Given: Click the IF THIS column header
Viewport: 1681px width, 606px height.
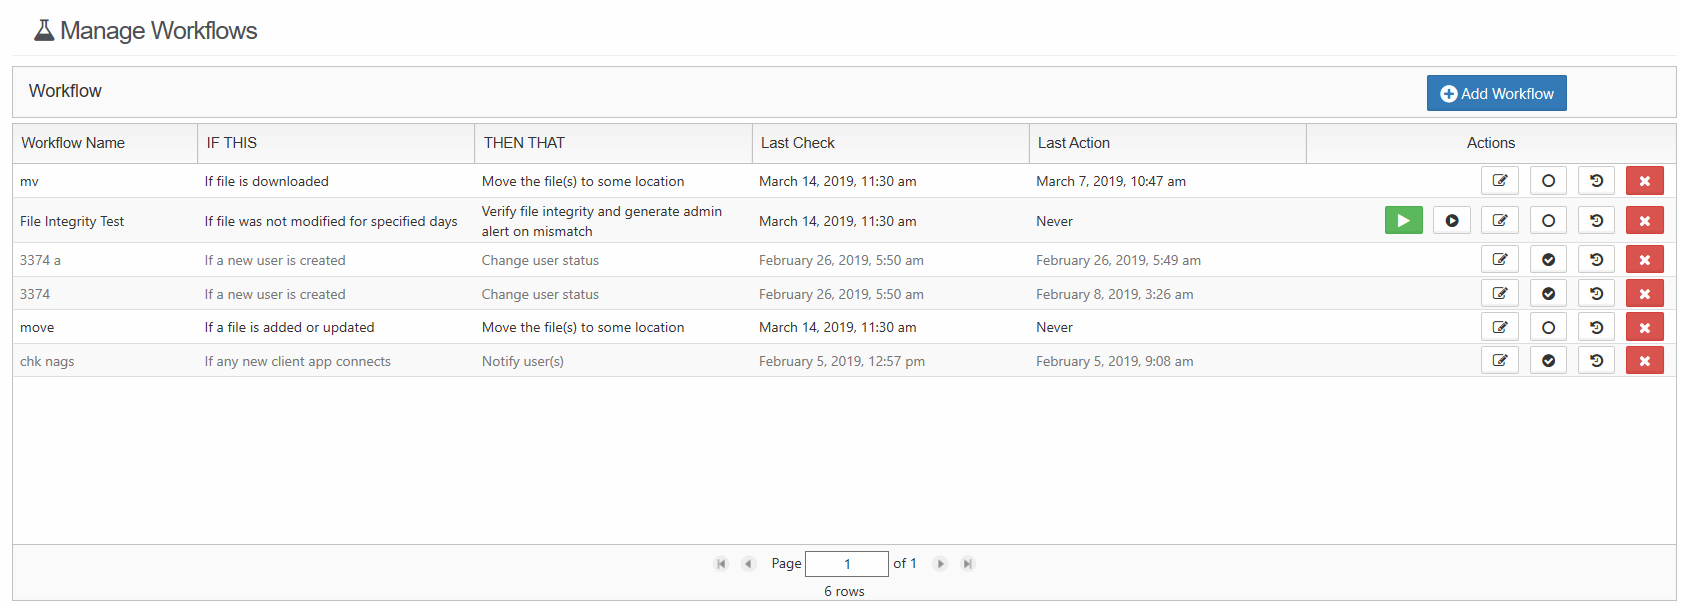Looking at the screenshot, I should pos(336,143).
